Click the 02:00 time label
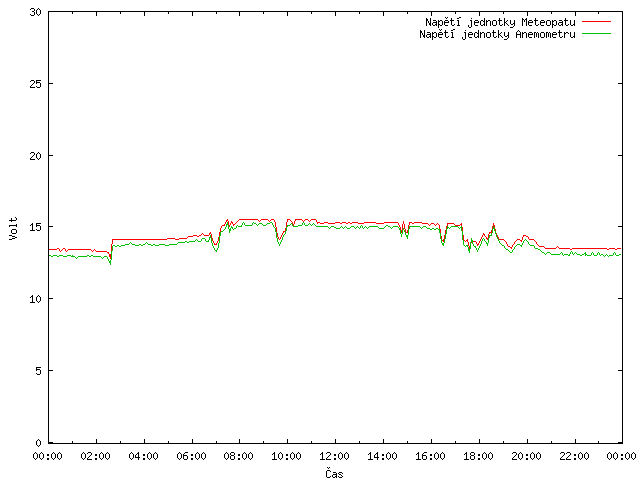The image size is (640, 480). 96,456
